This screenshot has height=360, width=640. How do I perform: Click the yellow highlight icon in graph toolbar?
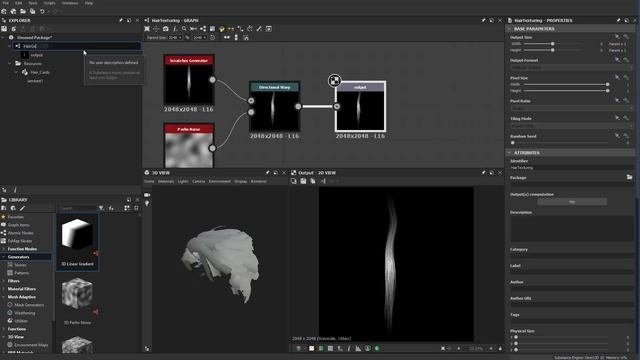[222, 29]
